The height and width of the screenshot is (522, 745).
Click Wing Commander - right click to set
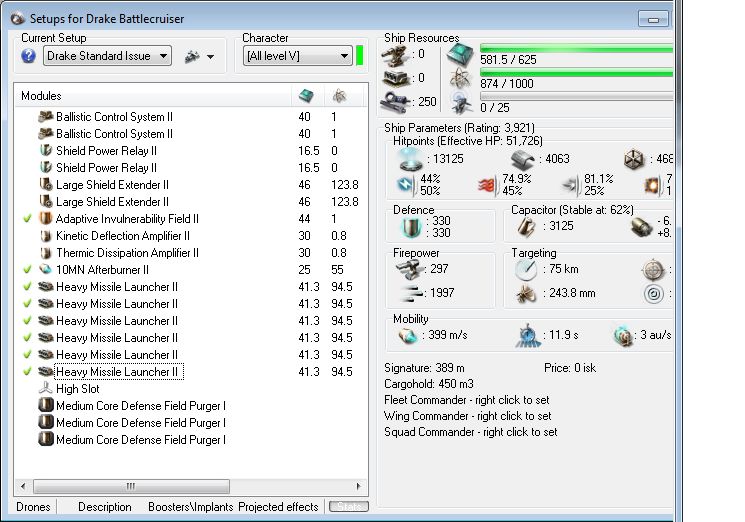point(468,416)
